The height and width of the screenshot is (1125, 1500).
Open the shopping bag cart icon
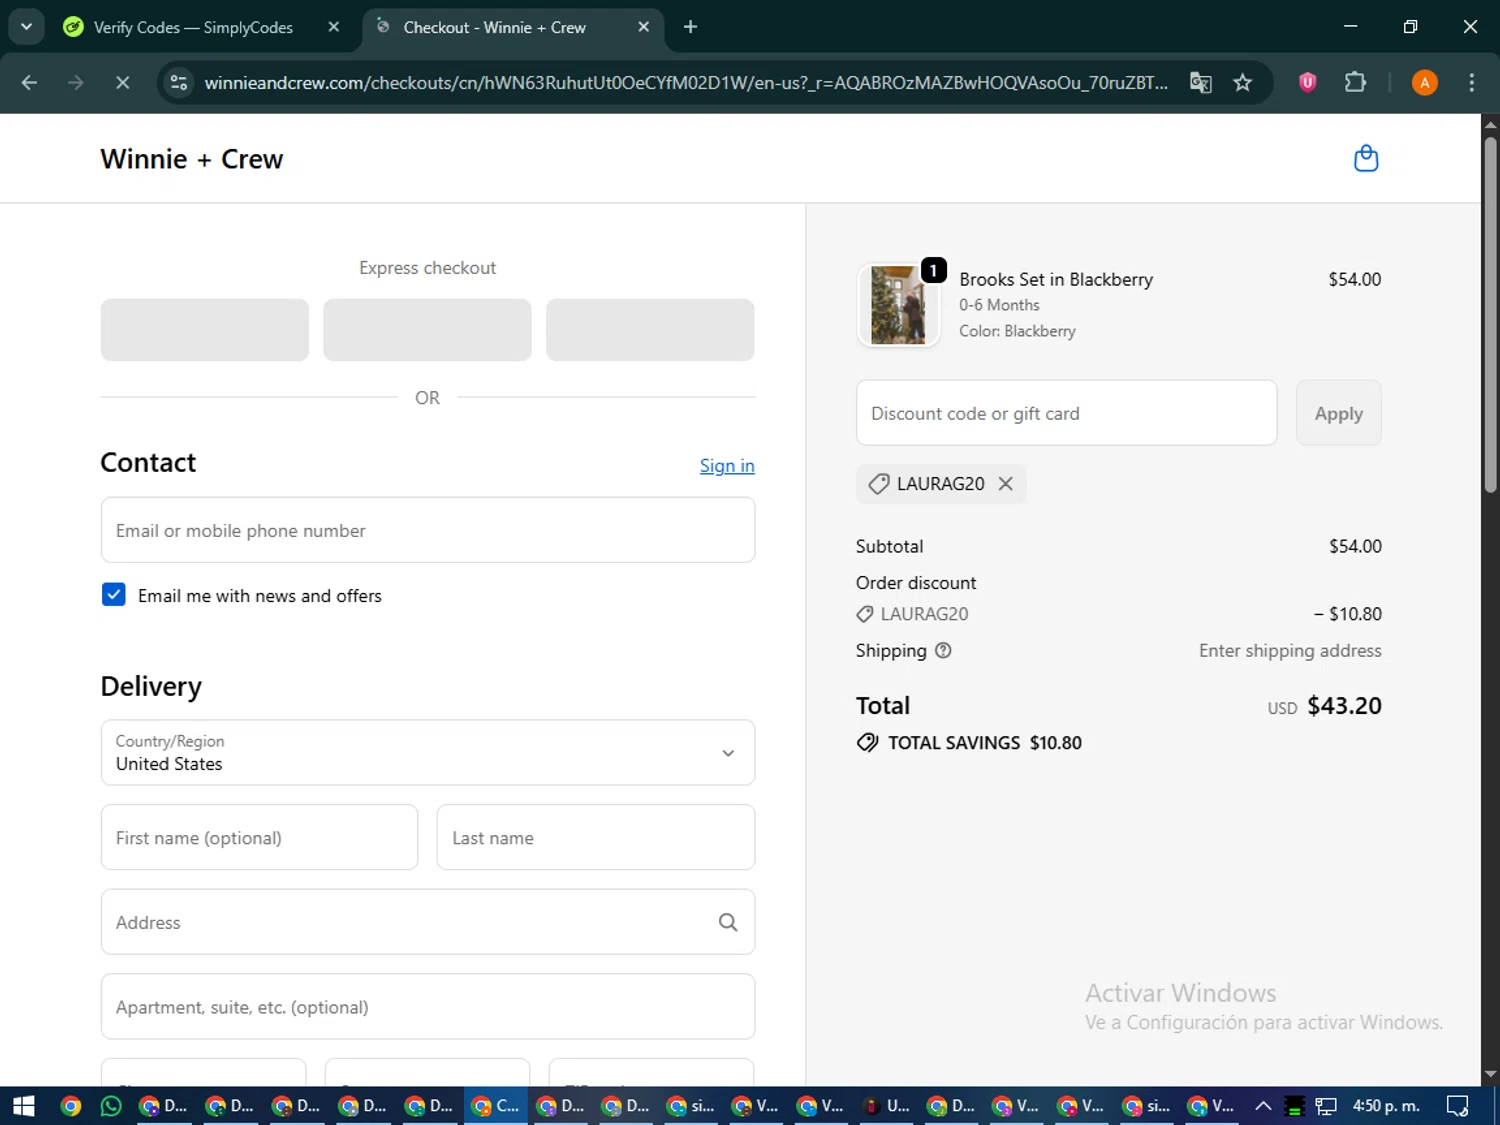1366,159
